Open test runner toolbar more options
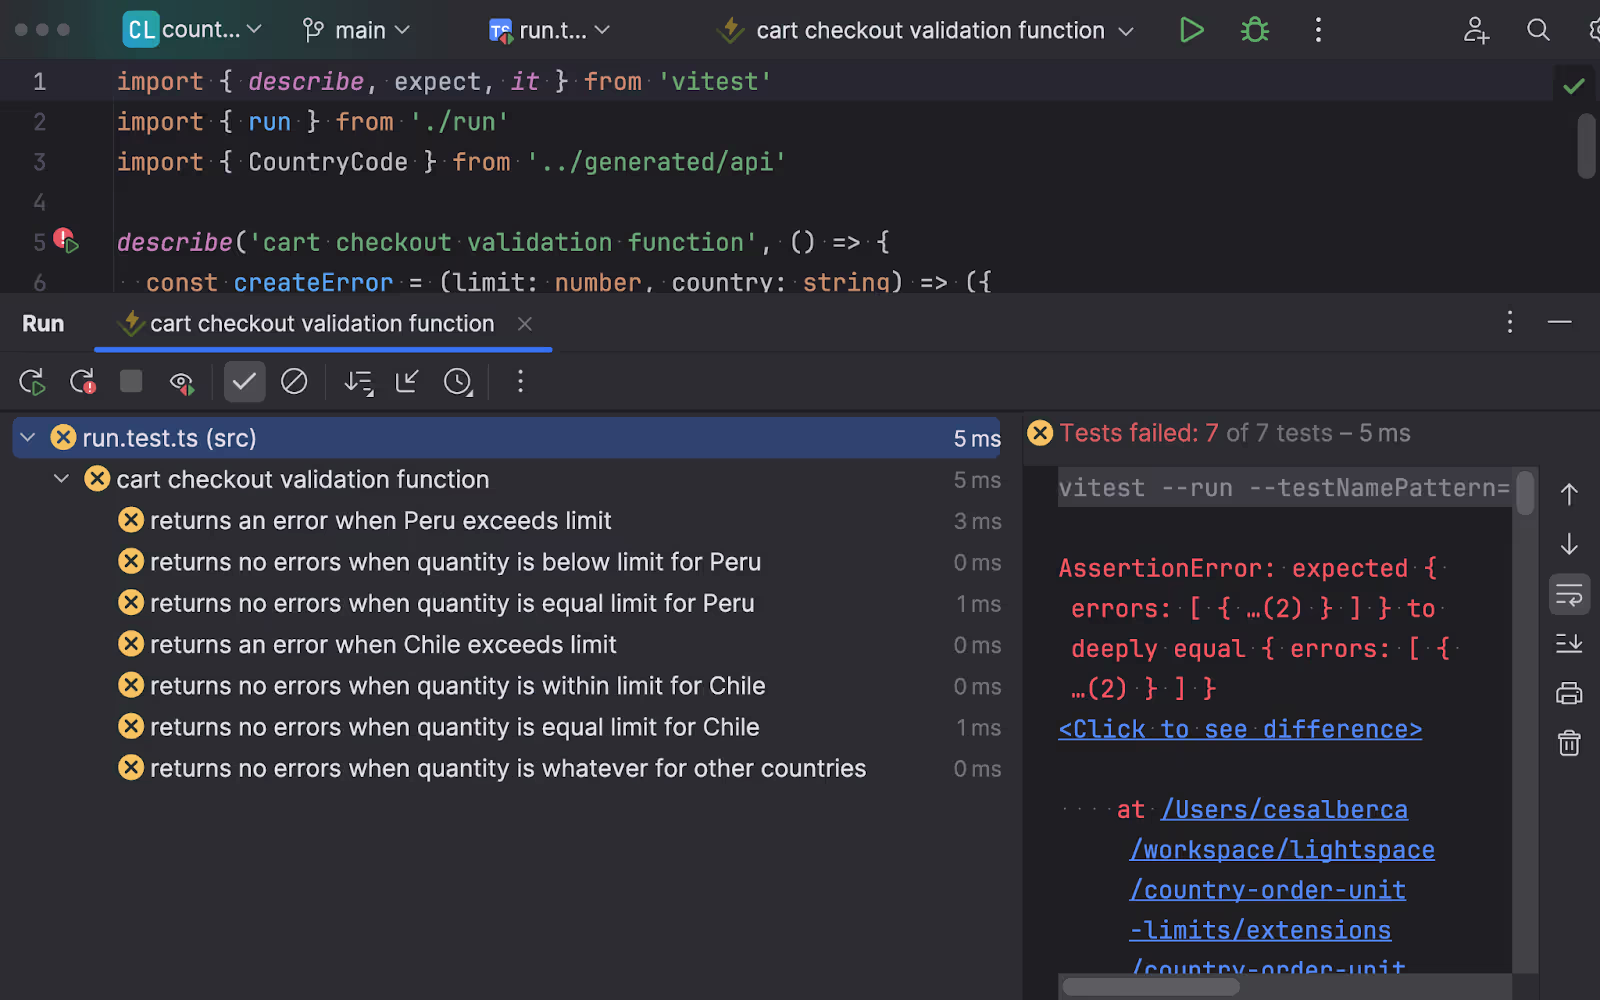Screen dimensions: 1600x1000 520,381
